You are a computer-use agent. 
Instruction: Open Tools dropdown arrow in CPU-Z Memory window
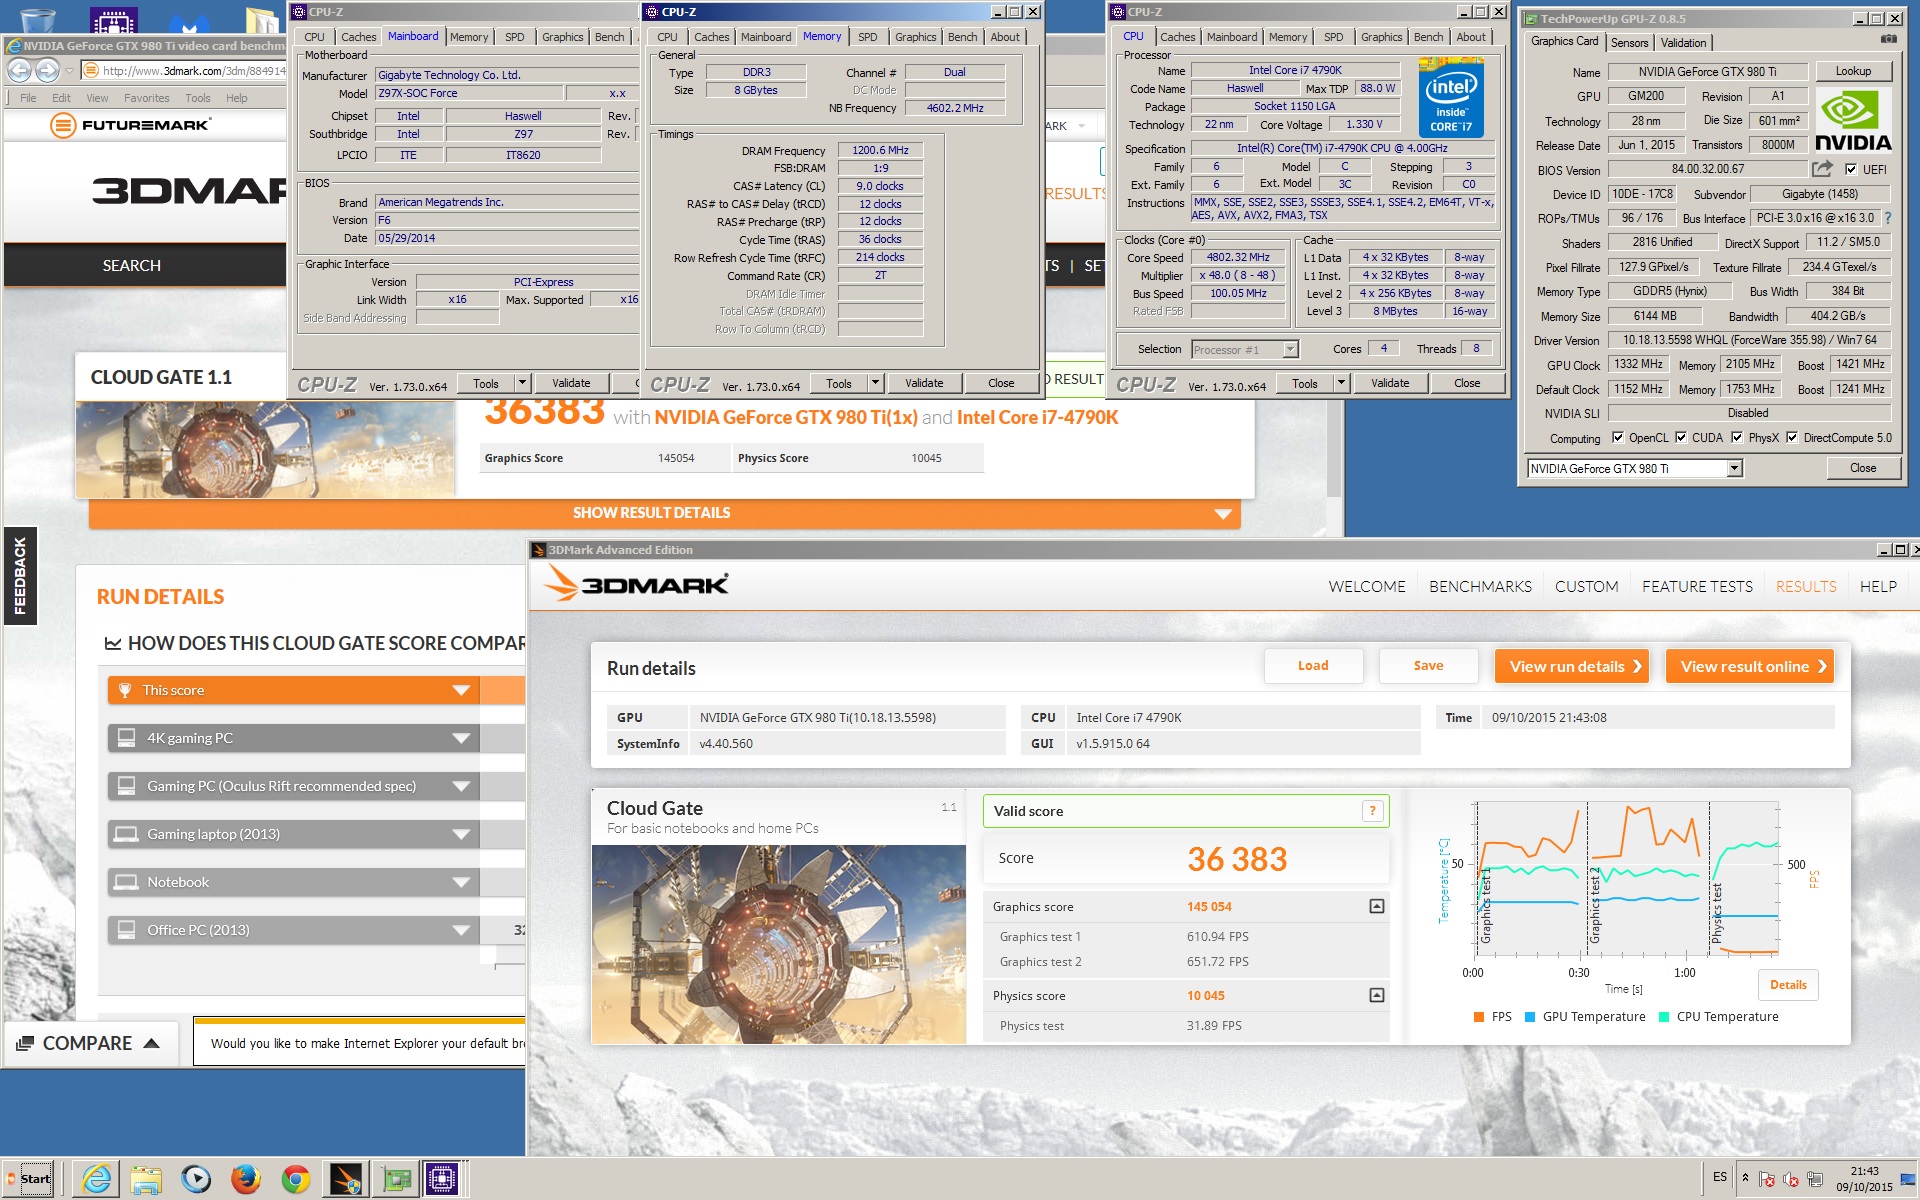tap(875, 383)
